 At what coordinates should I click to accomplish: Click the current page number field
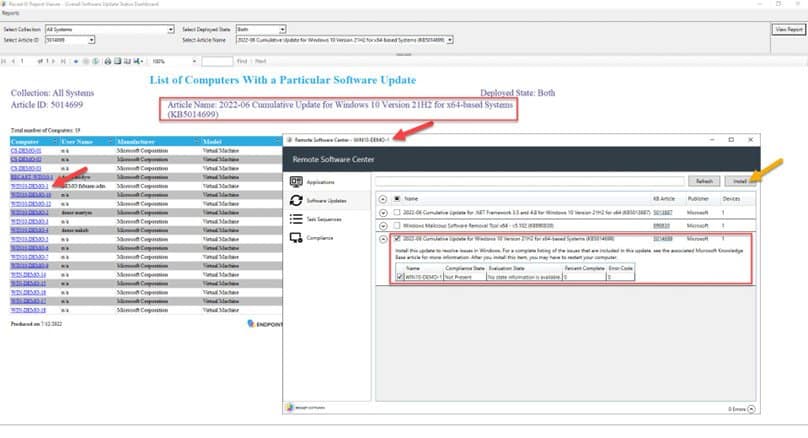27,61
